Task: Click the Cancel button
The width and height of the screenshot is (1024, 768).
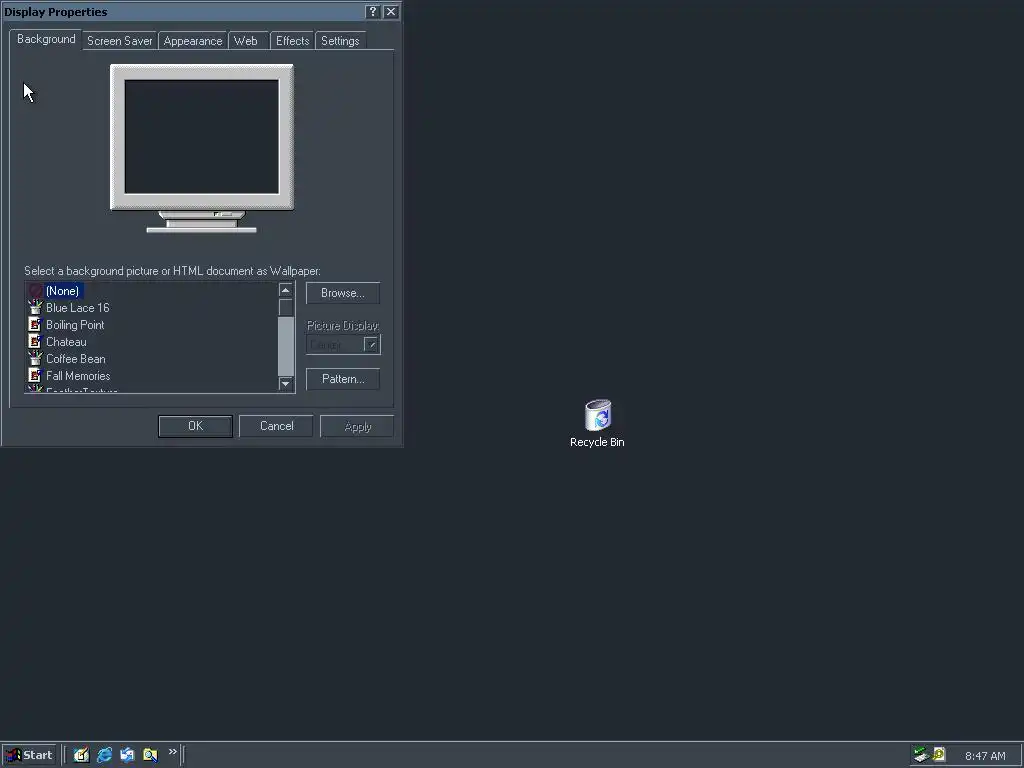Action: (x=276, y=426)
